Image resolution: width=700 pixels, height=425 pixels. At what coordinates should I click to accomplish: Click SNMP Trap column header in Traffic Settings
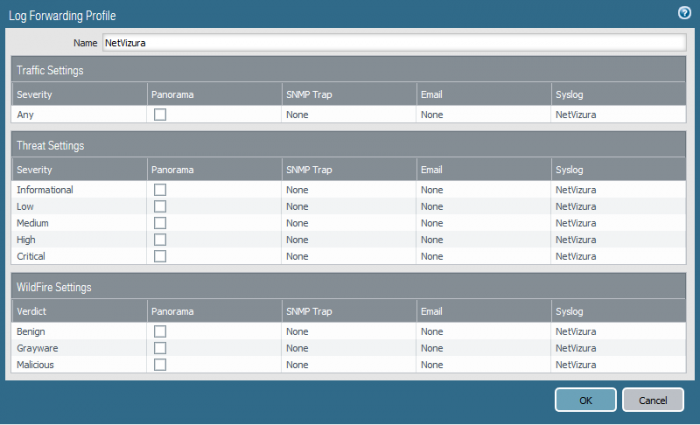(349, 94)
